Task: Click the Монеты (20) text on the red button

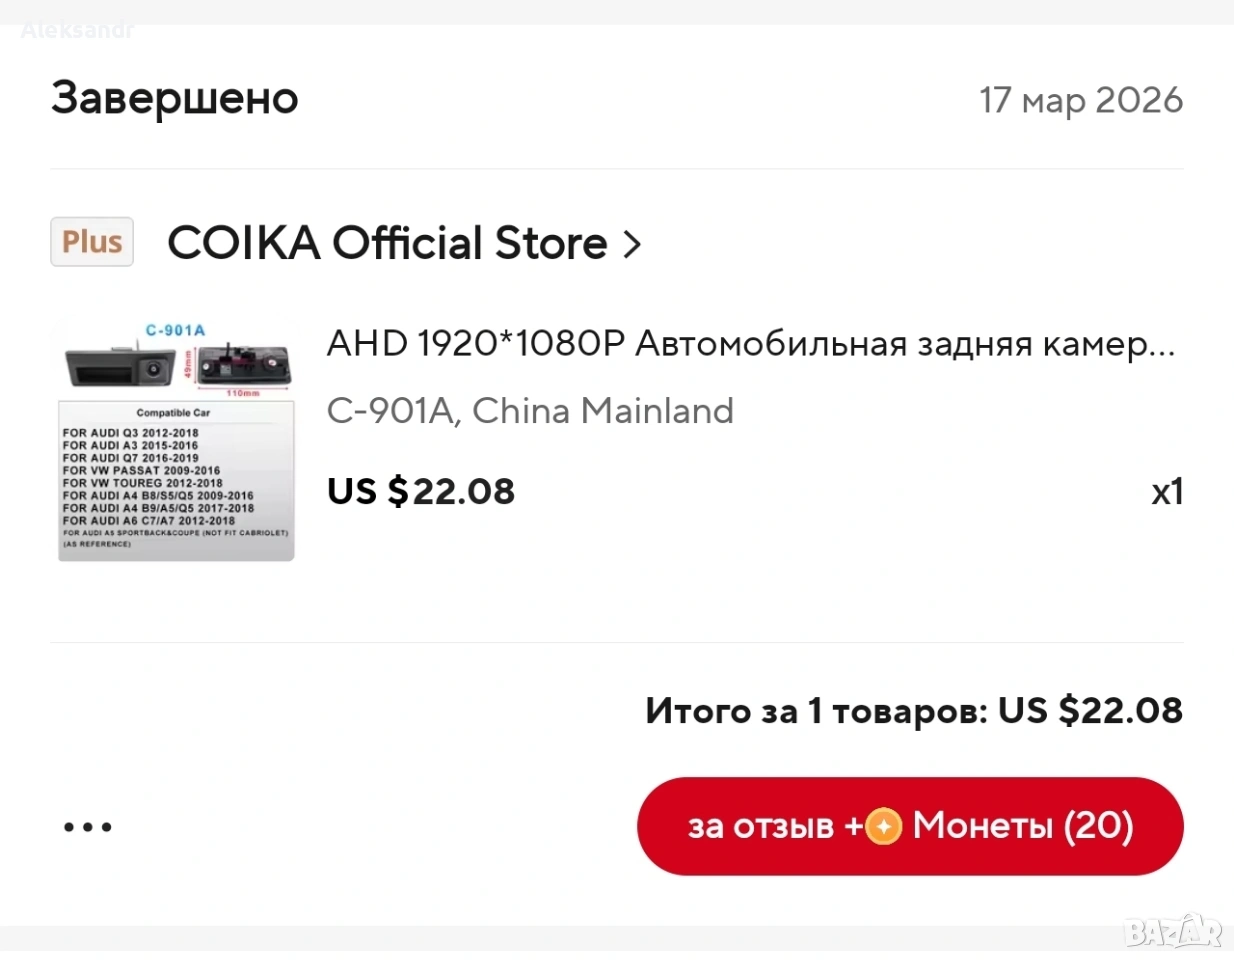Action: click(x=1022, y=826)
